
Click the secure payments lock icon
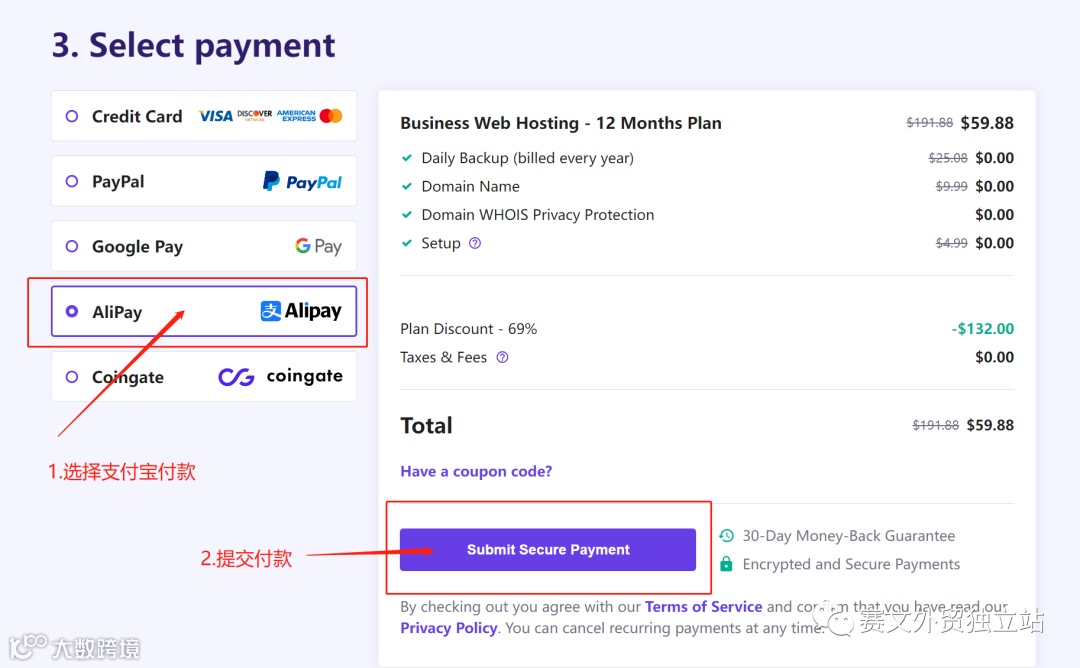point(726,564)
